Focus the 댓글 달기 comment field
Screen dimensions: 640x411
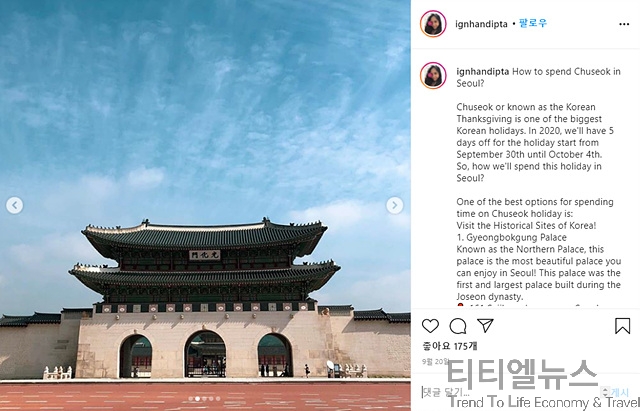510,393
